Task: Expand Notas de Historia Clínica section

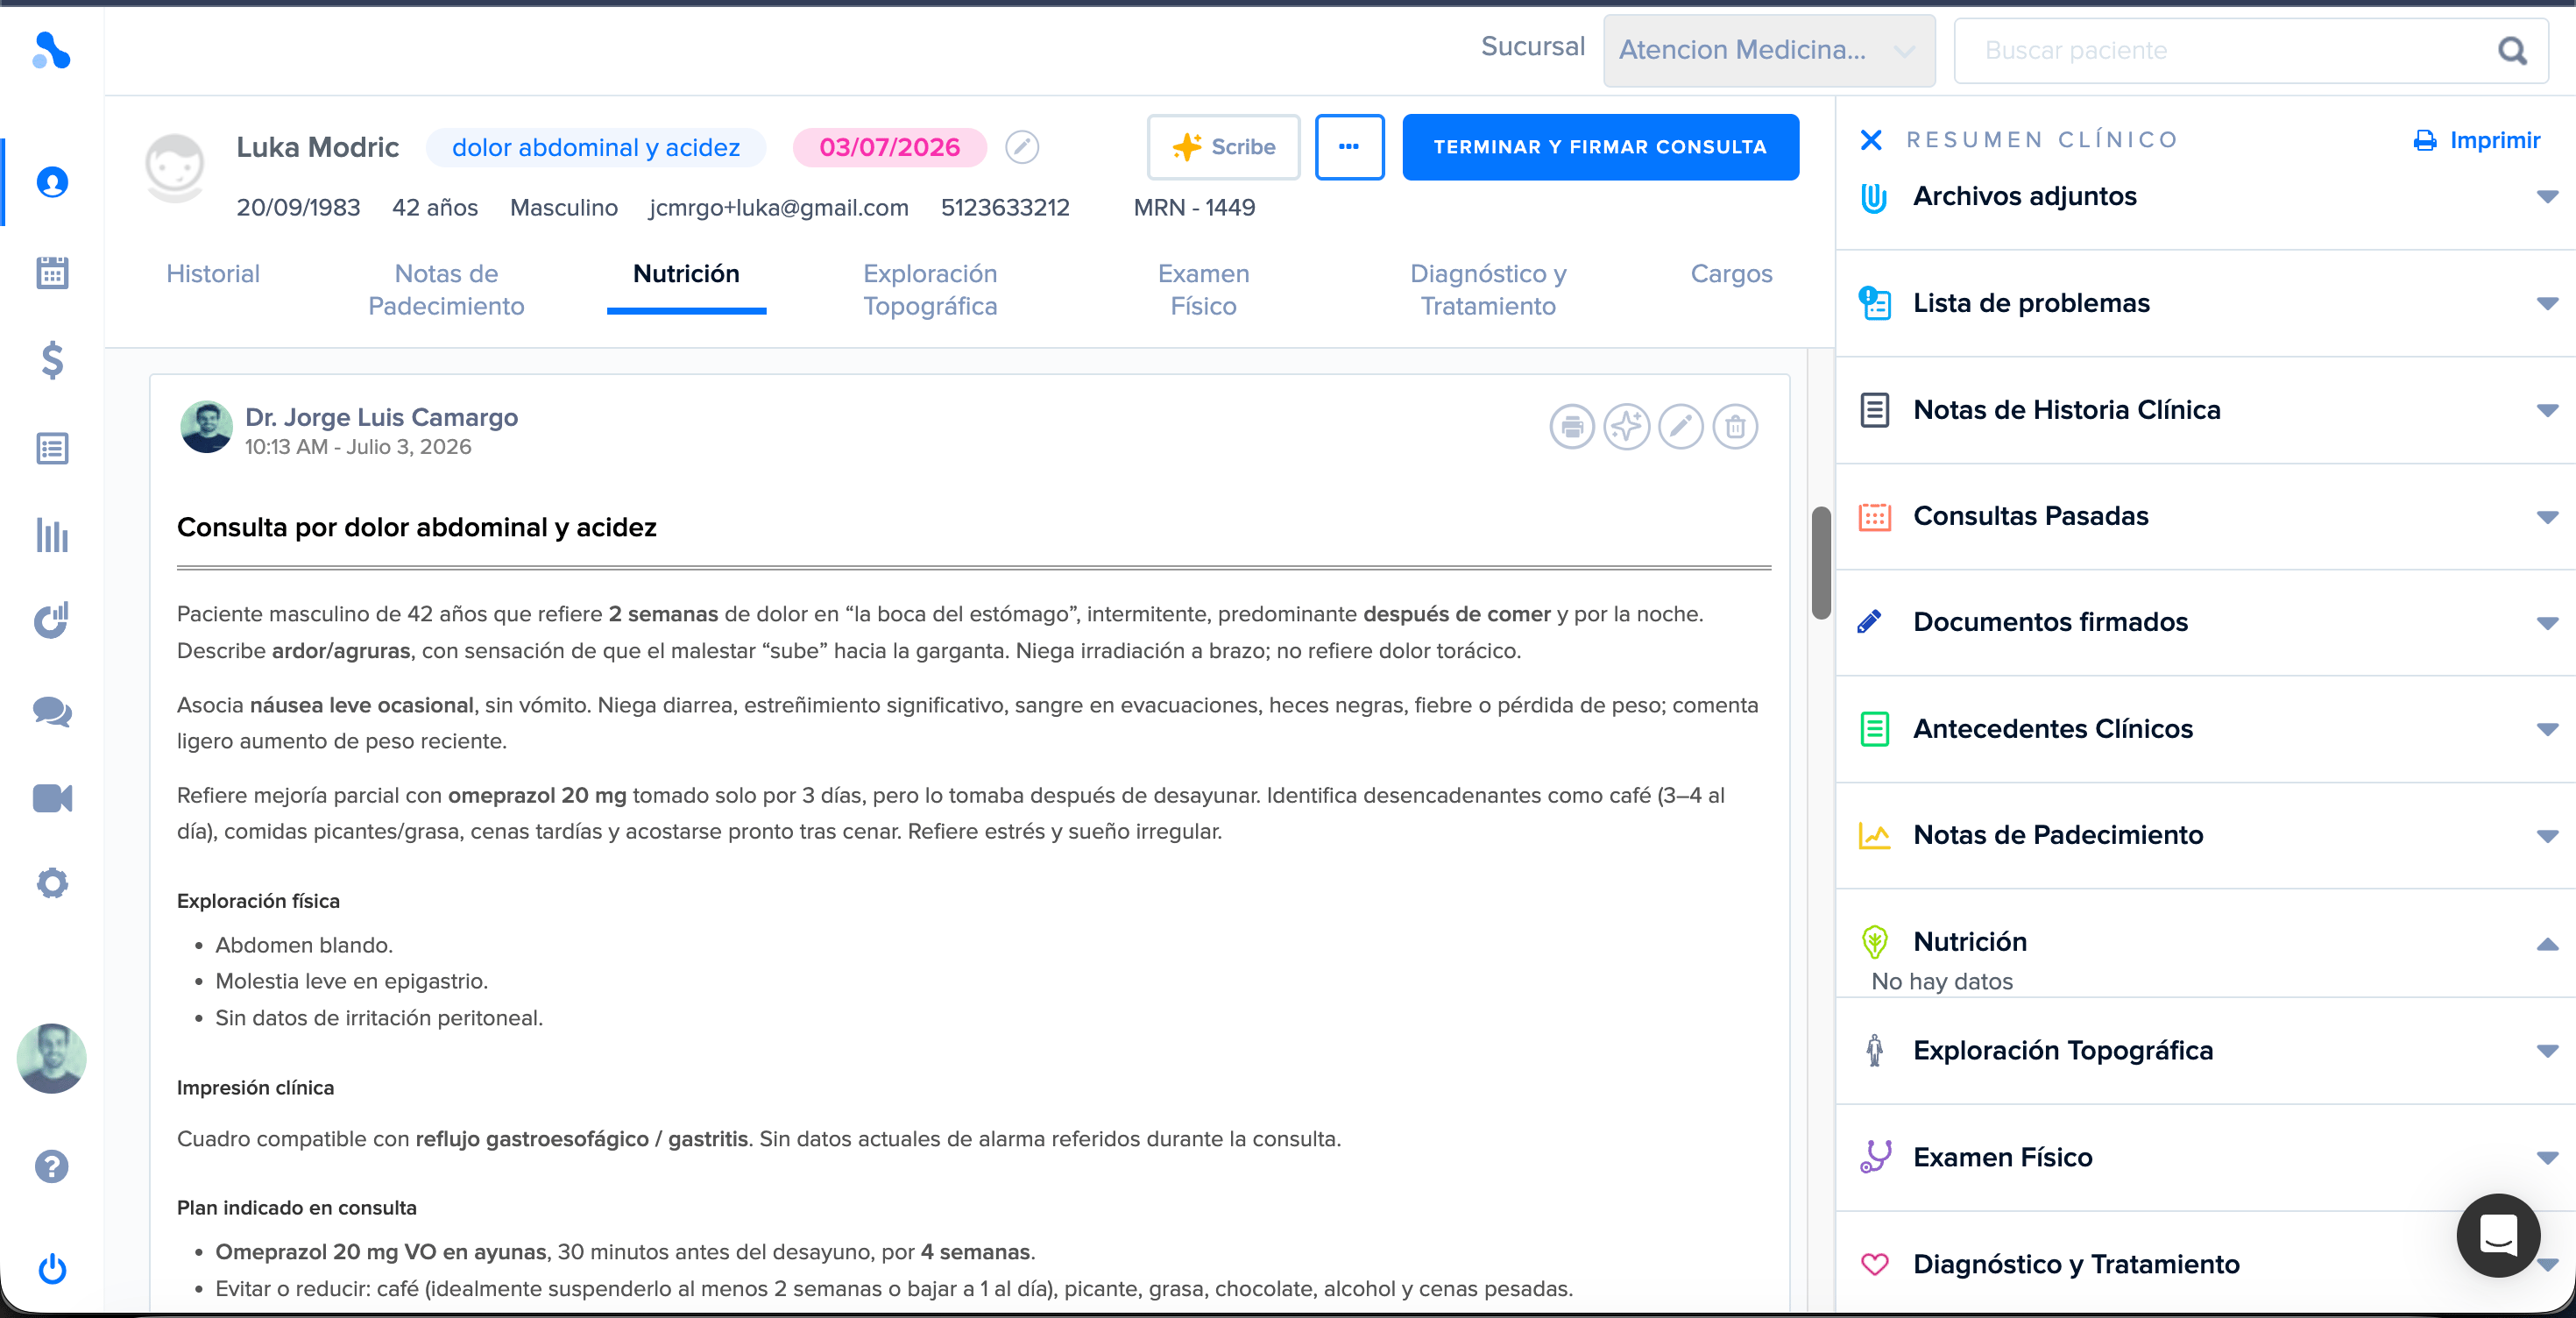Action: [2547, 410]
